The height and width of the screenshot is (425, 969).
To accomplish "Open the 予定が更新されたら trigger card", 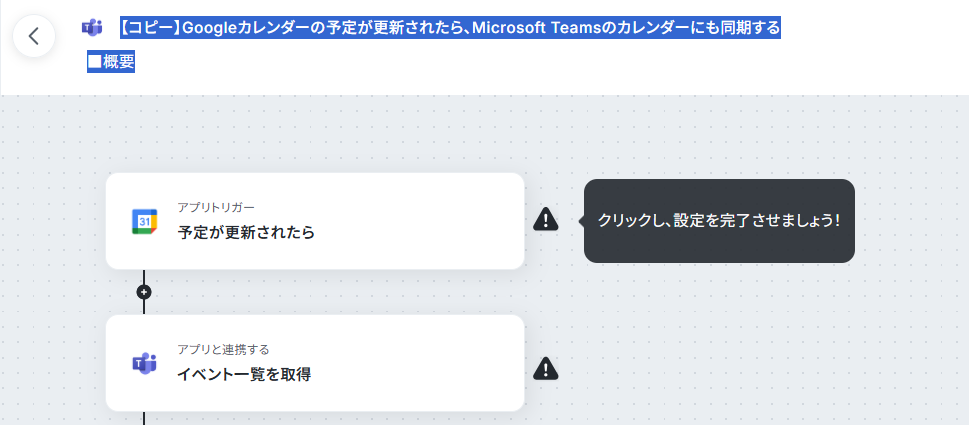I will coord(315,221).
